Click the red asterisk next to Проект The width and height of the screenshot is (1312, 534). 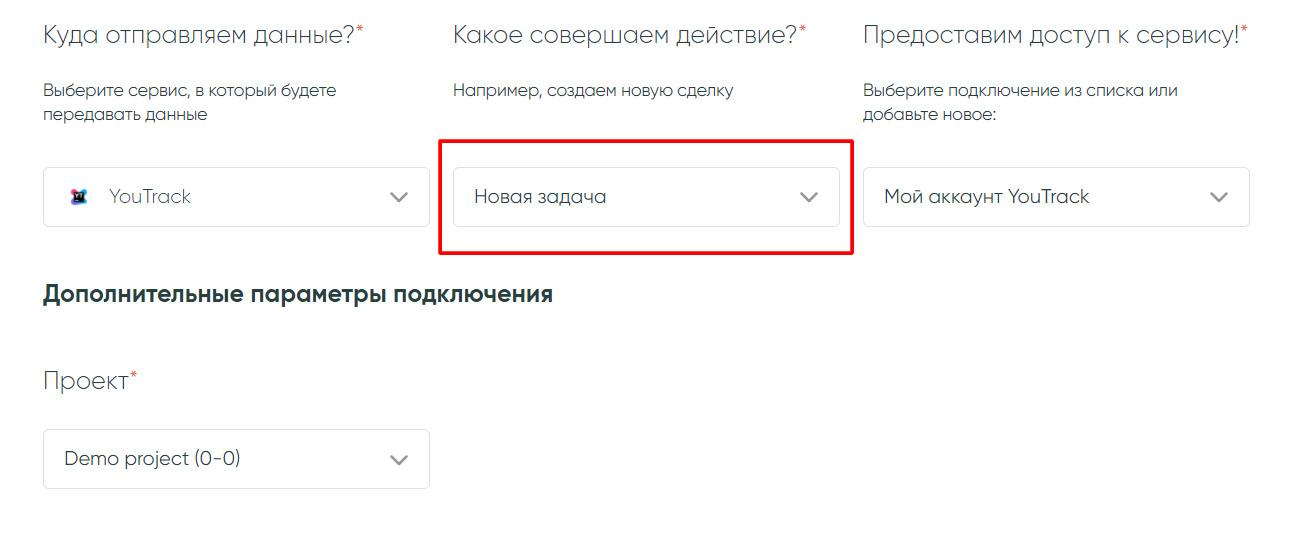134,376
